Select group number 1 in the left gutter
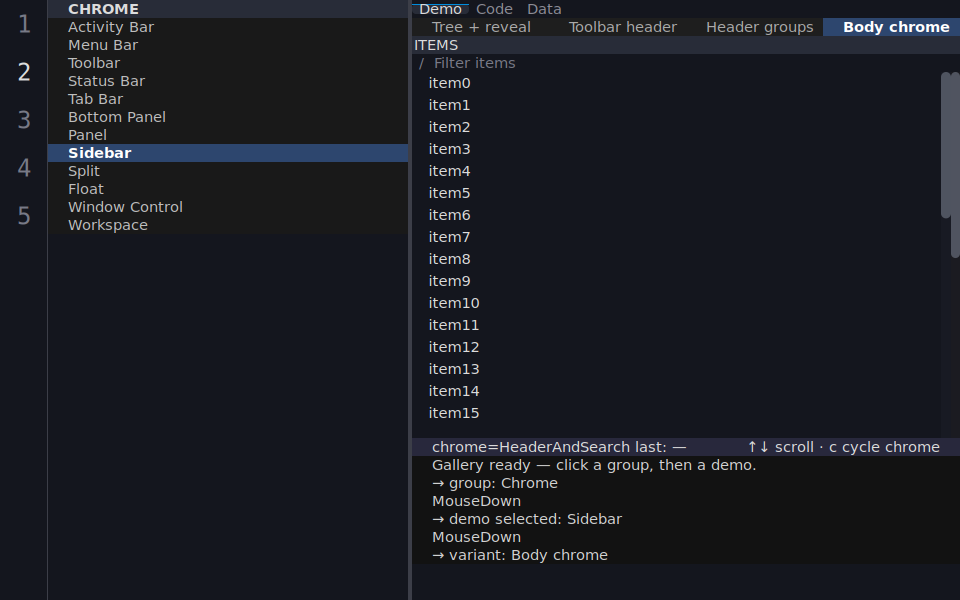Image resolution: width=960 pixels, height=600 pixels. [x=24, y=24]
